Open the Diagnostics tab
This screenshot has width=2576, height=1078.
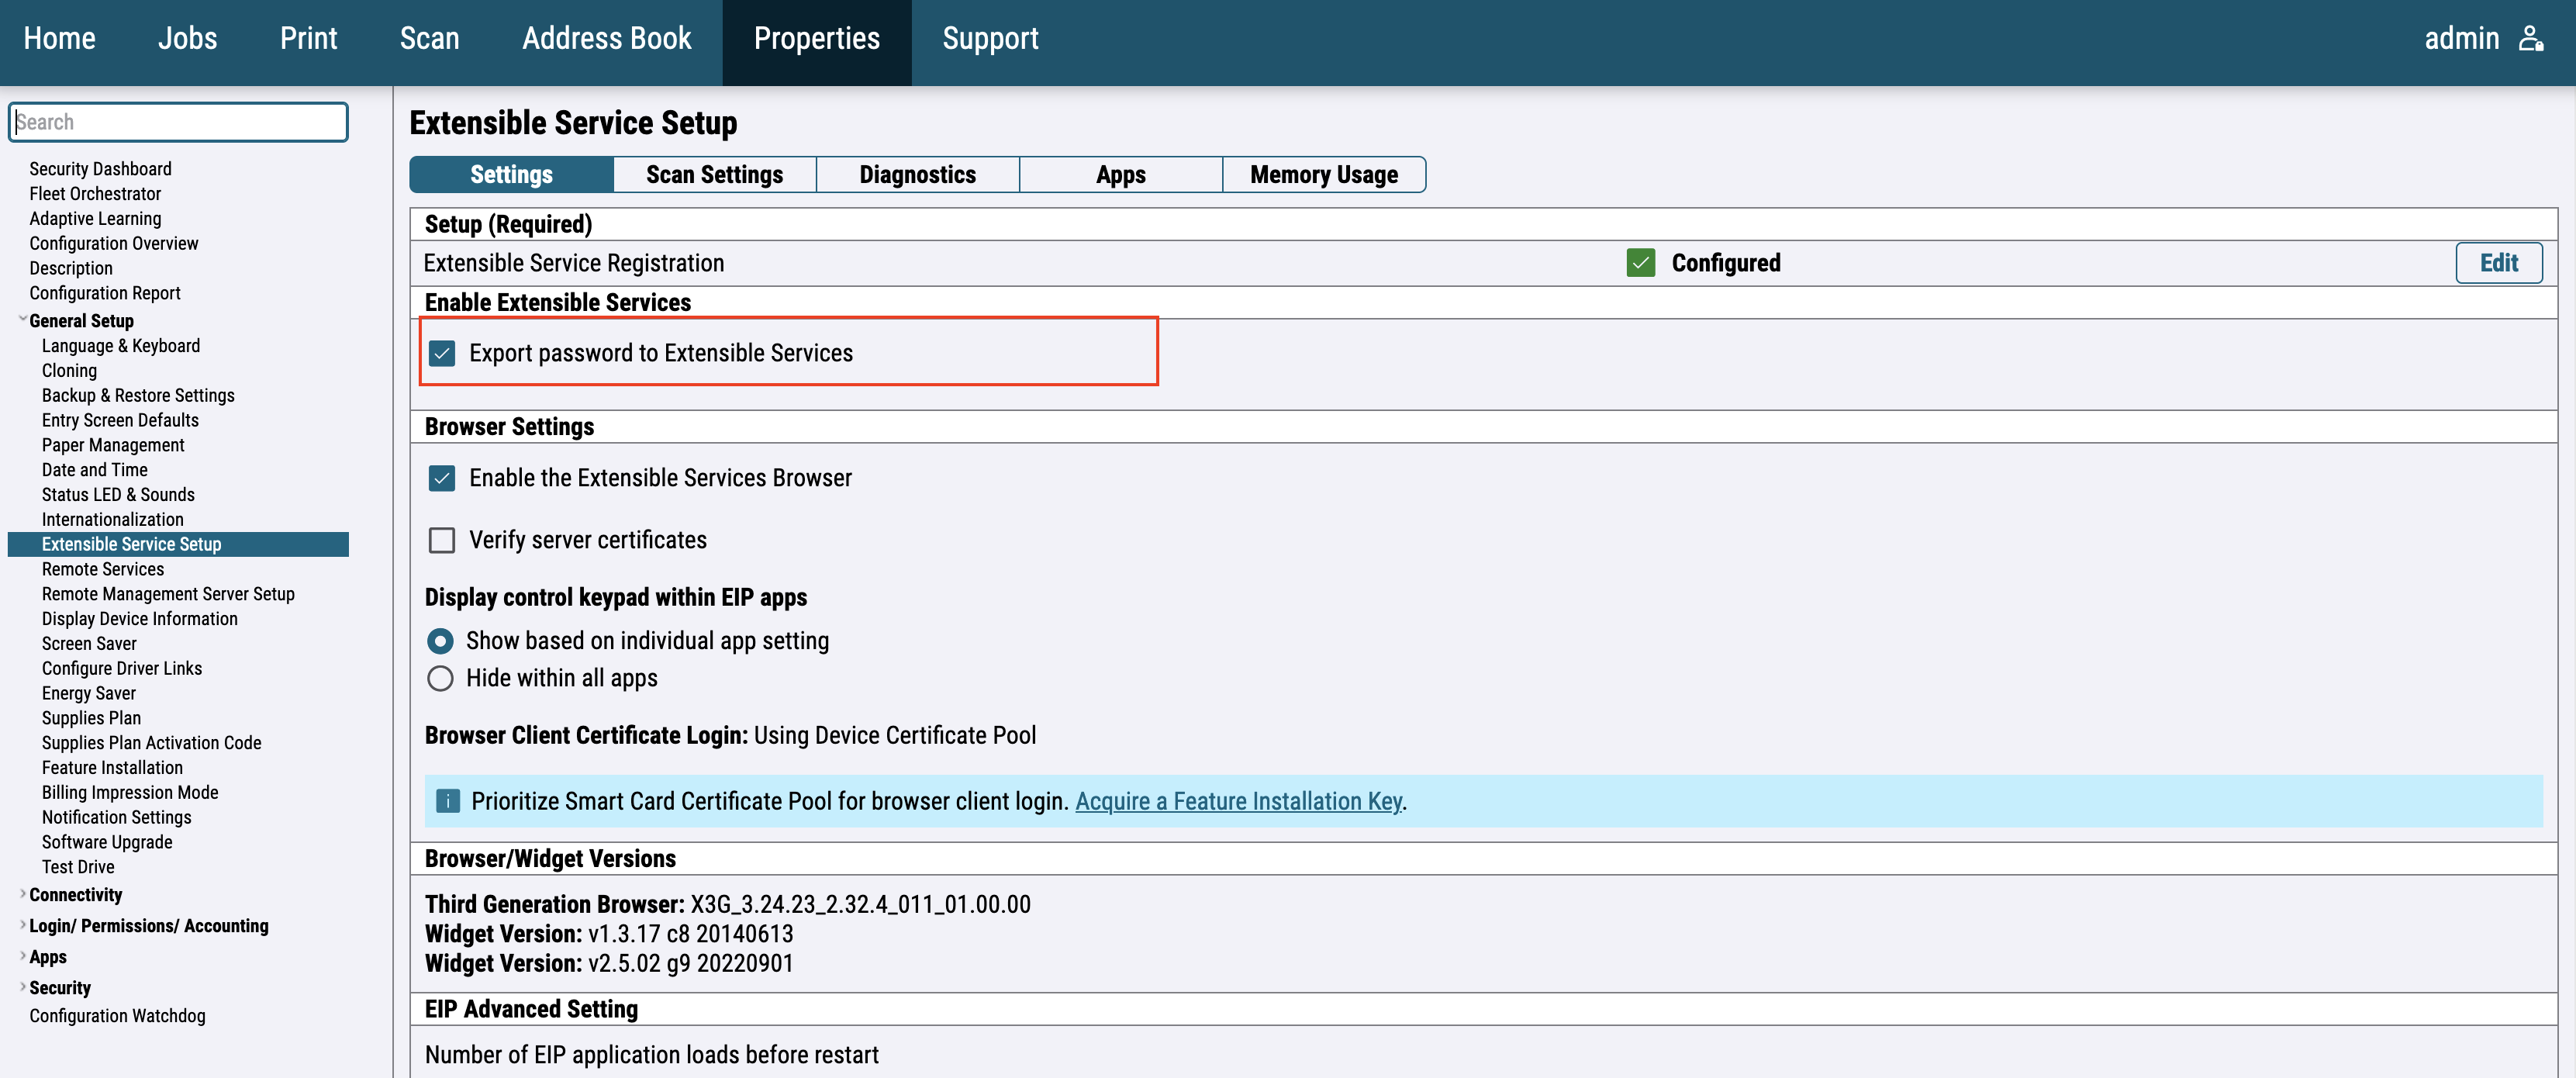(917, 175)
